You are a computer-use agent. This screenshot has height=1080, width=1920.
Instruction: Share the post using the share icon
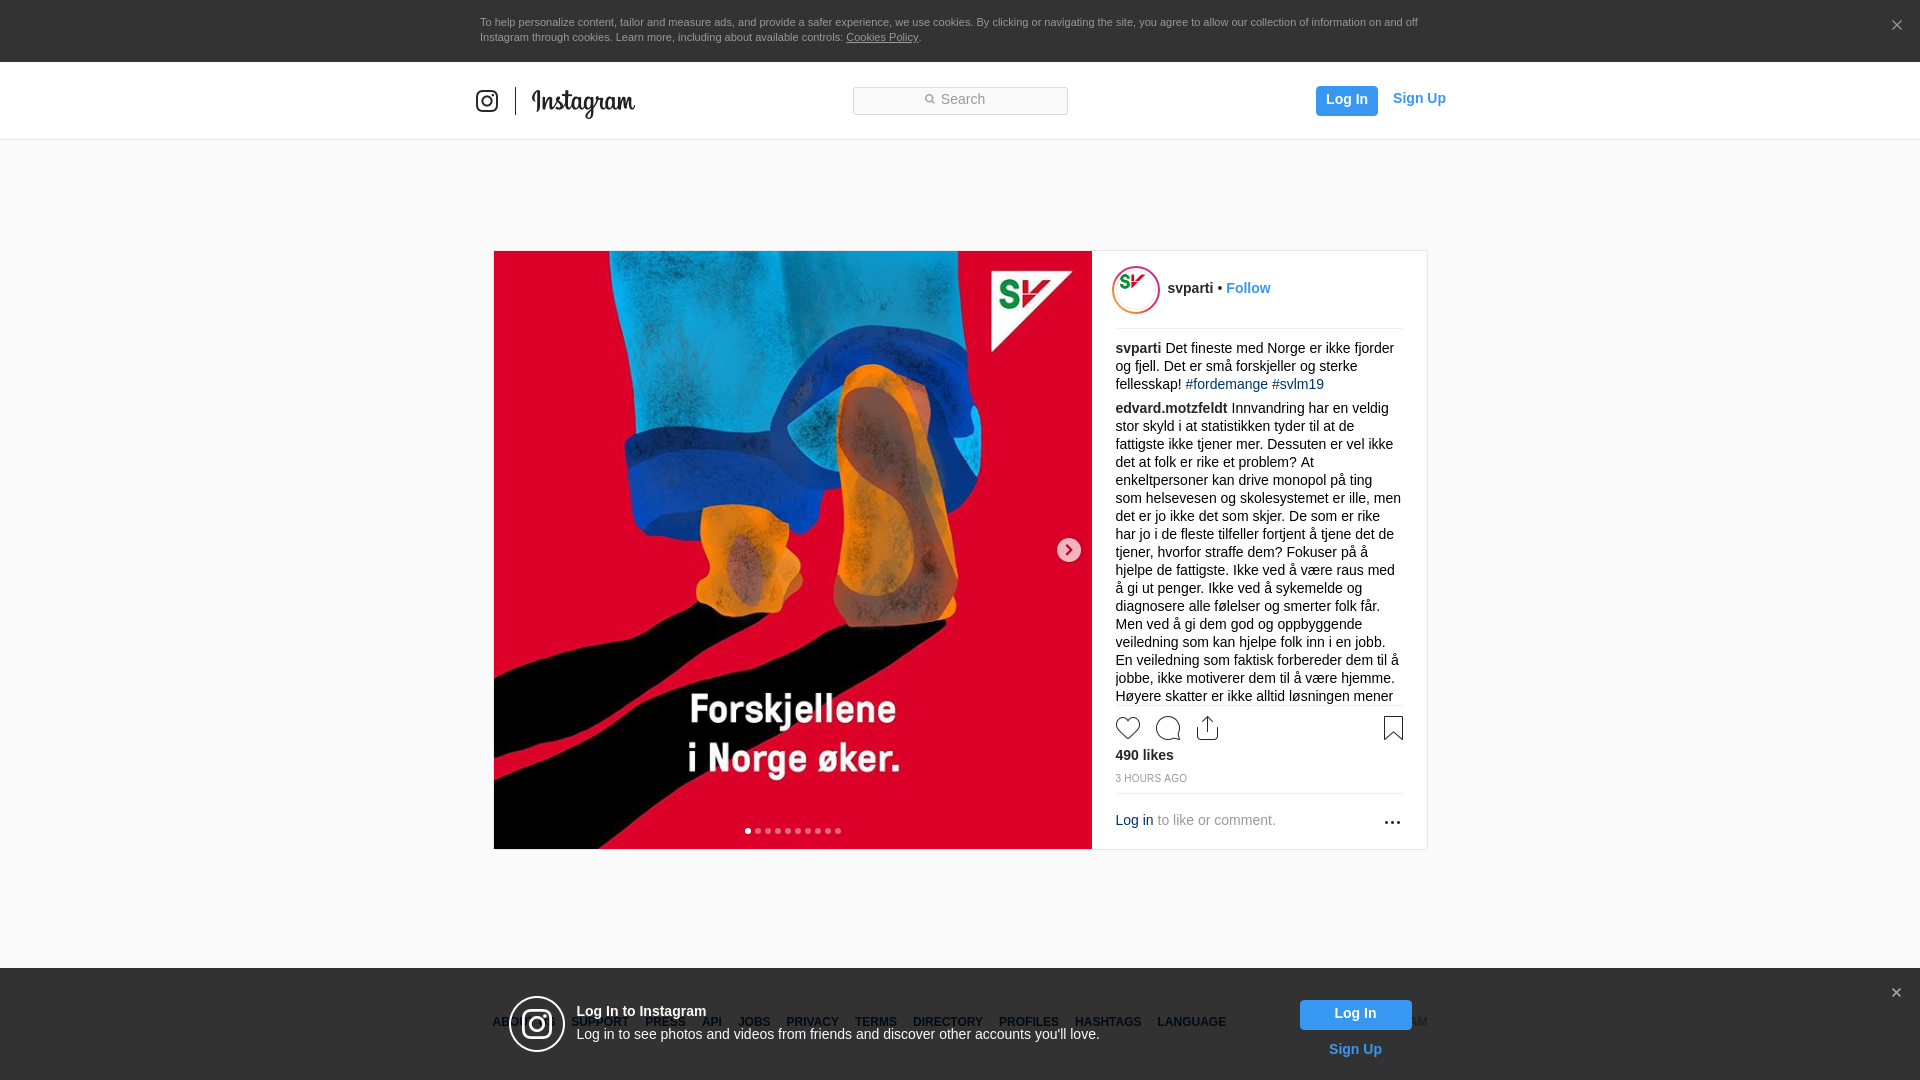[x=1208, y=728]
